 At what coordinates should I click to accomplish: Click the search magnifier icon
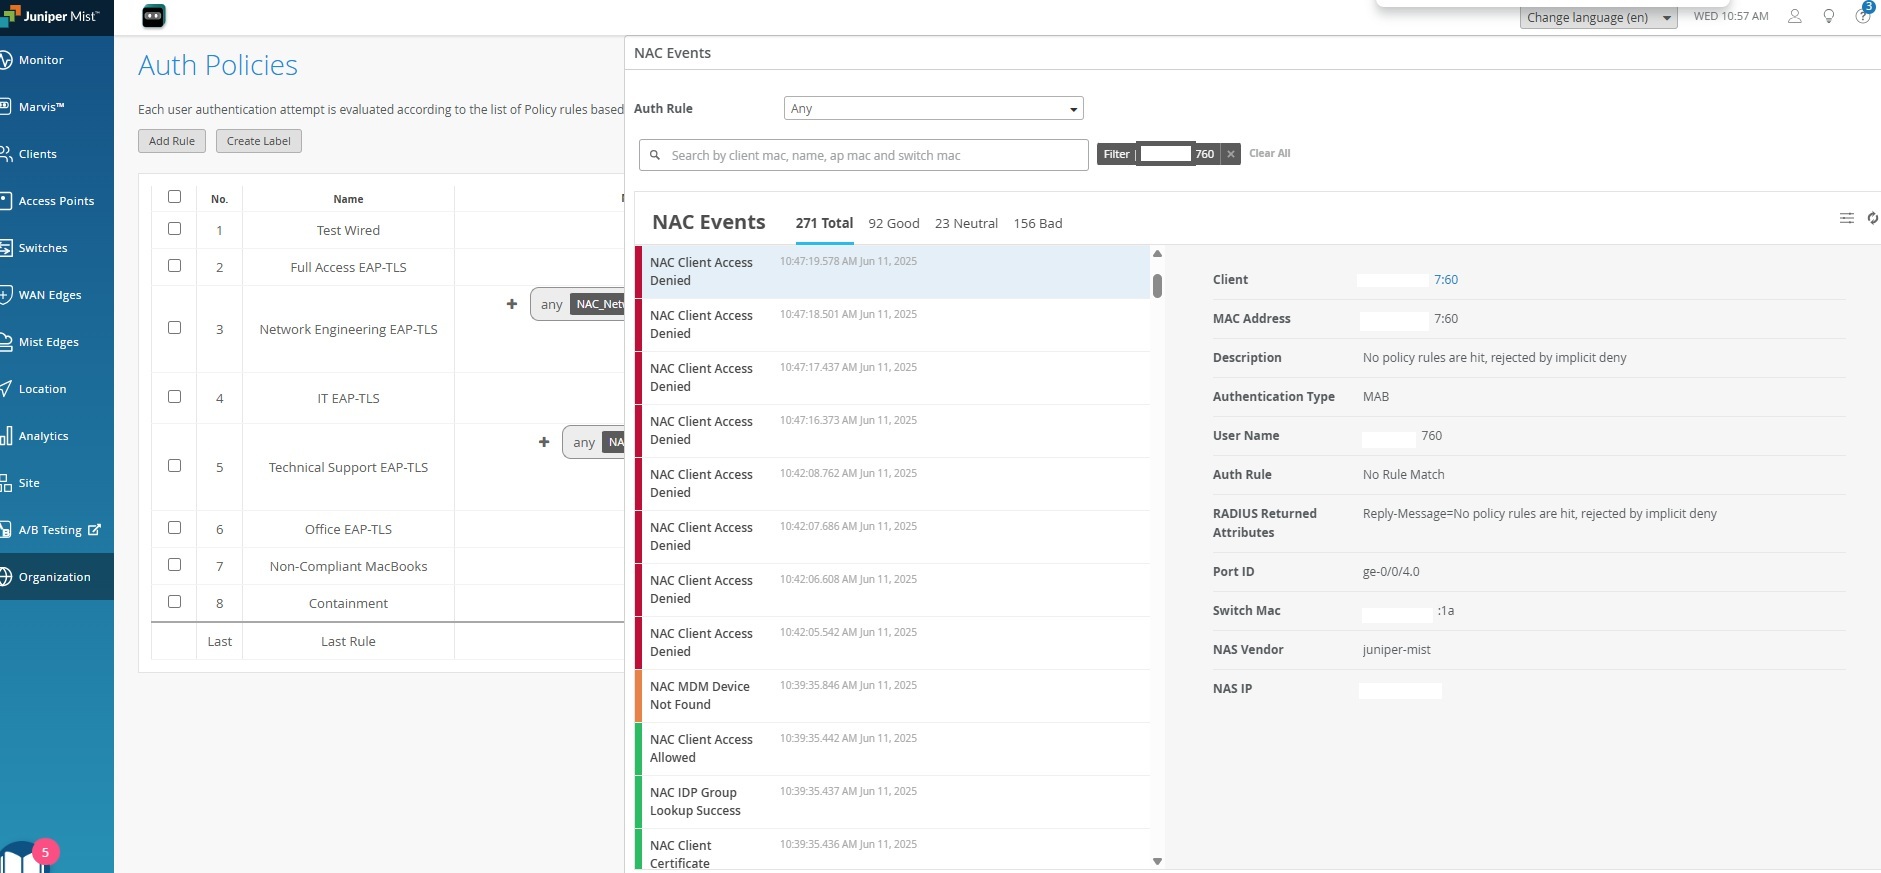pyautogui.click(x=655, y=155)
